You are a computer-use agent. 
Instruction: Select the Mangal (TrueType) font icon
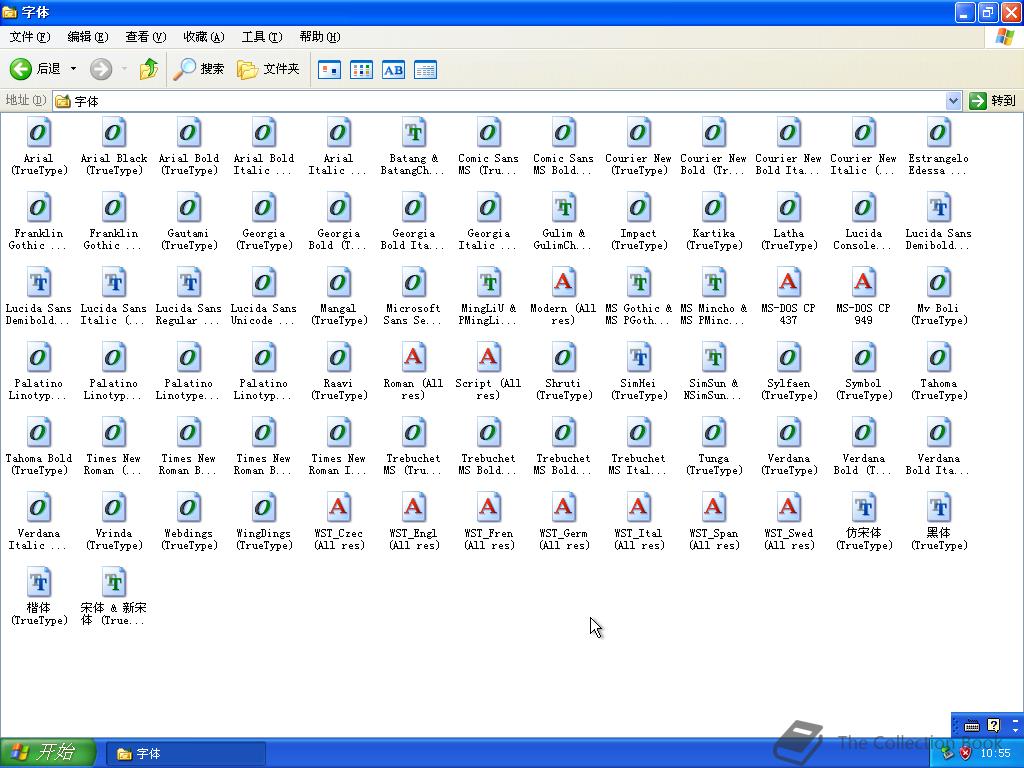coord(338,283)
